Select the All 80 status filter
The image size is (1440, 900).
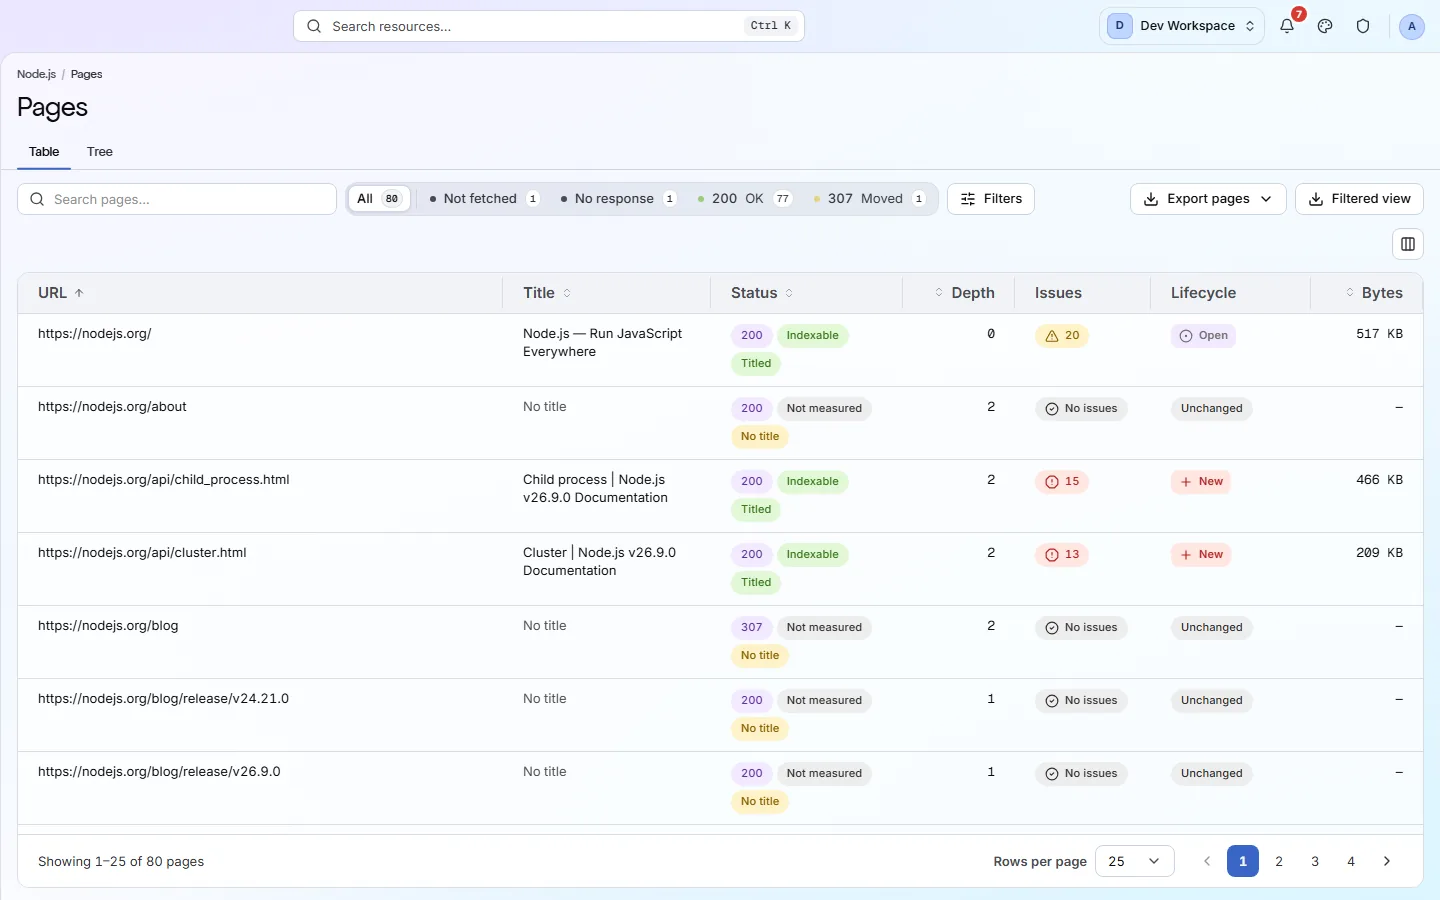[x=379, y=199]
